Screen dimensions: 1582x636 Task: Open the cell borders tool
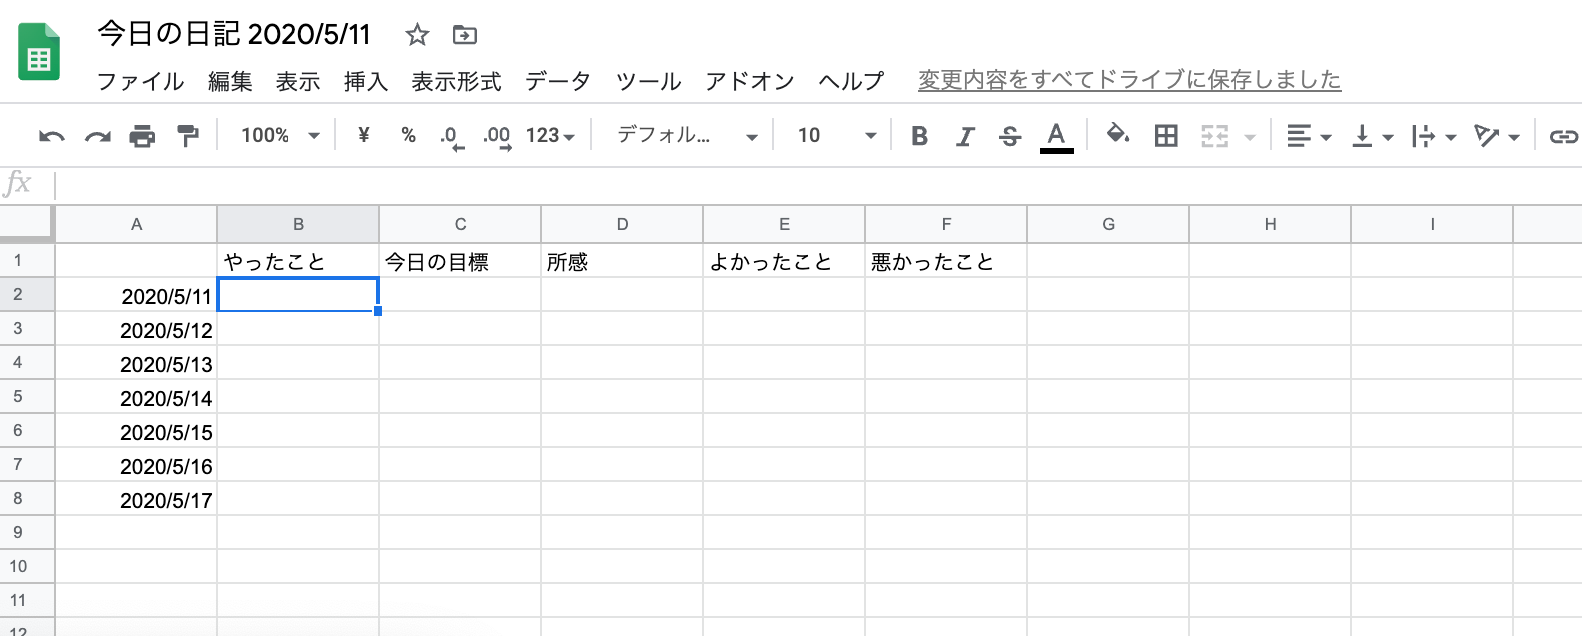1166,136
